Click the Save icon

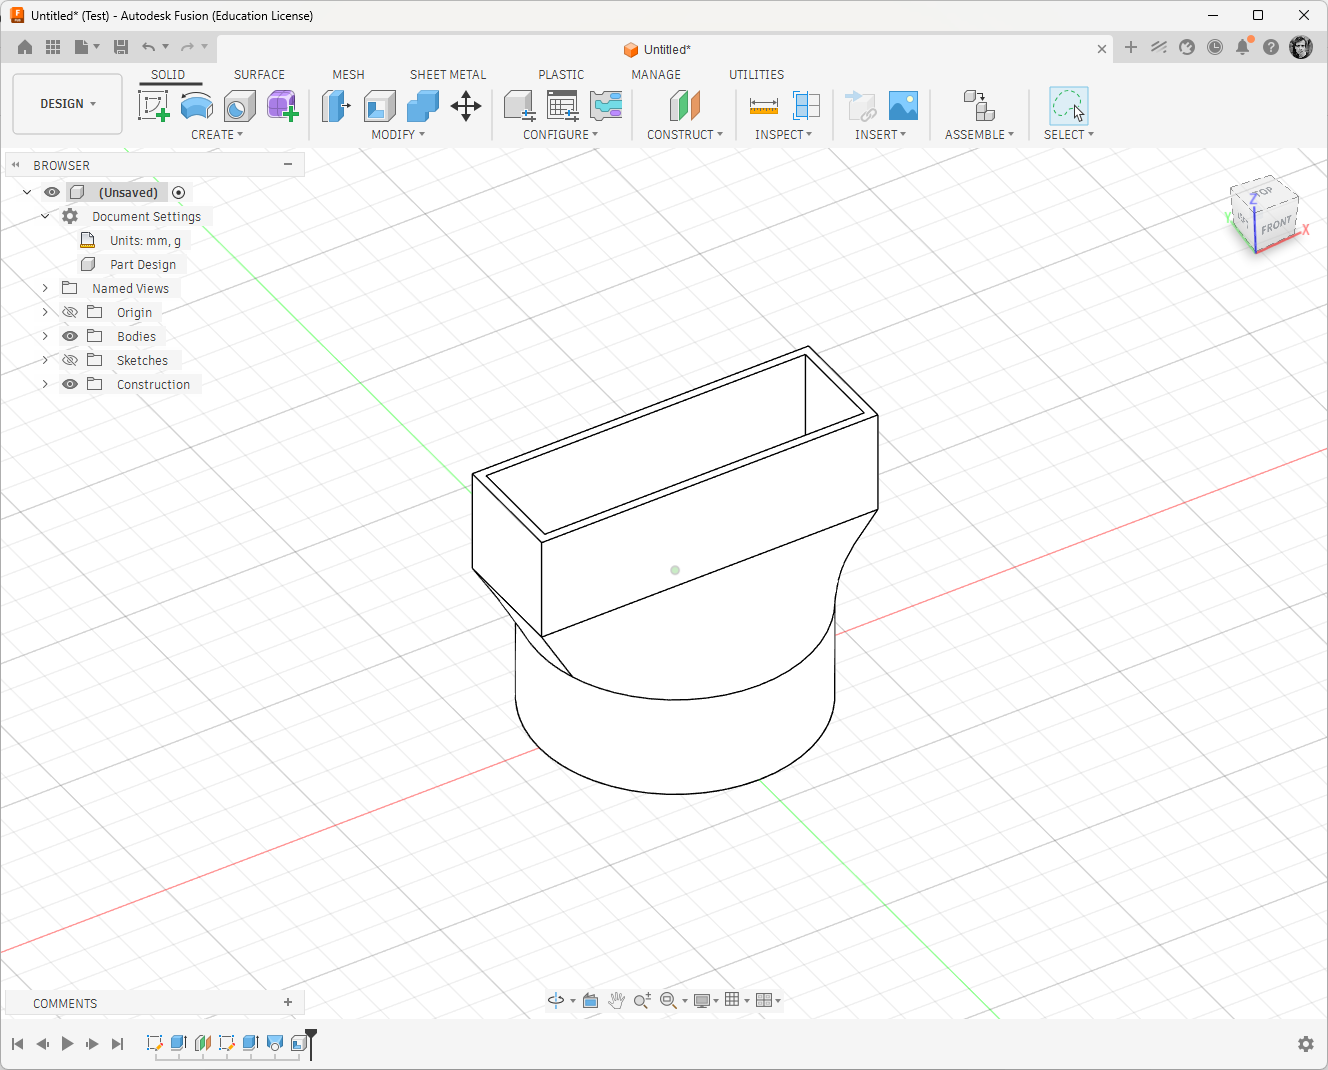click(x=121, y=47)
